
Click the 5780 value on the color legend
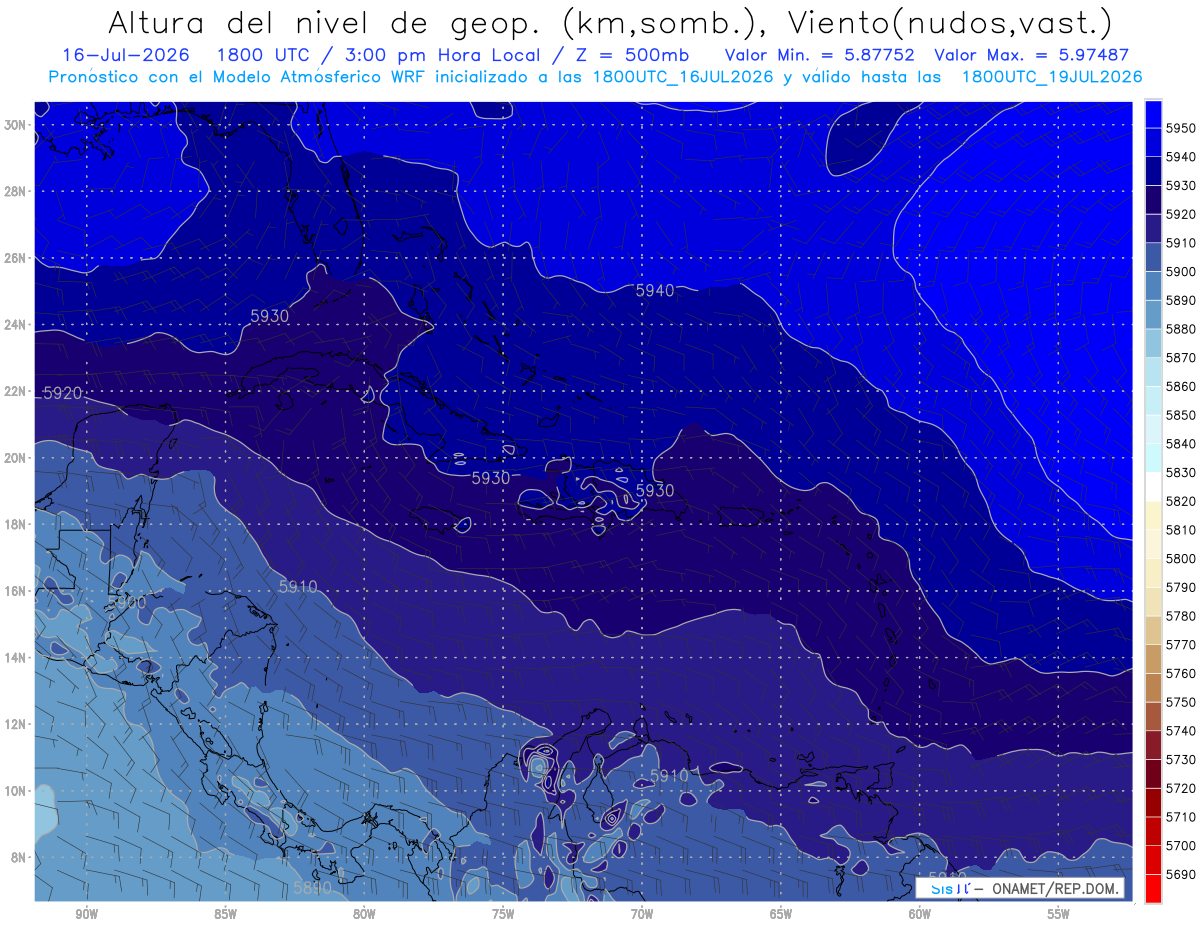coord(1181,615)
